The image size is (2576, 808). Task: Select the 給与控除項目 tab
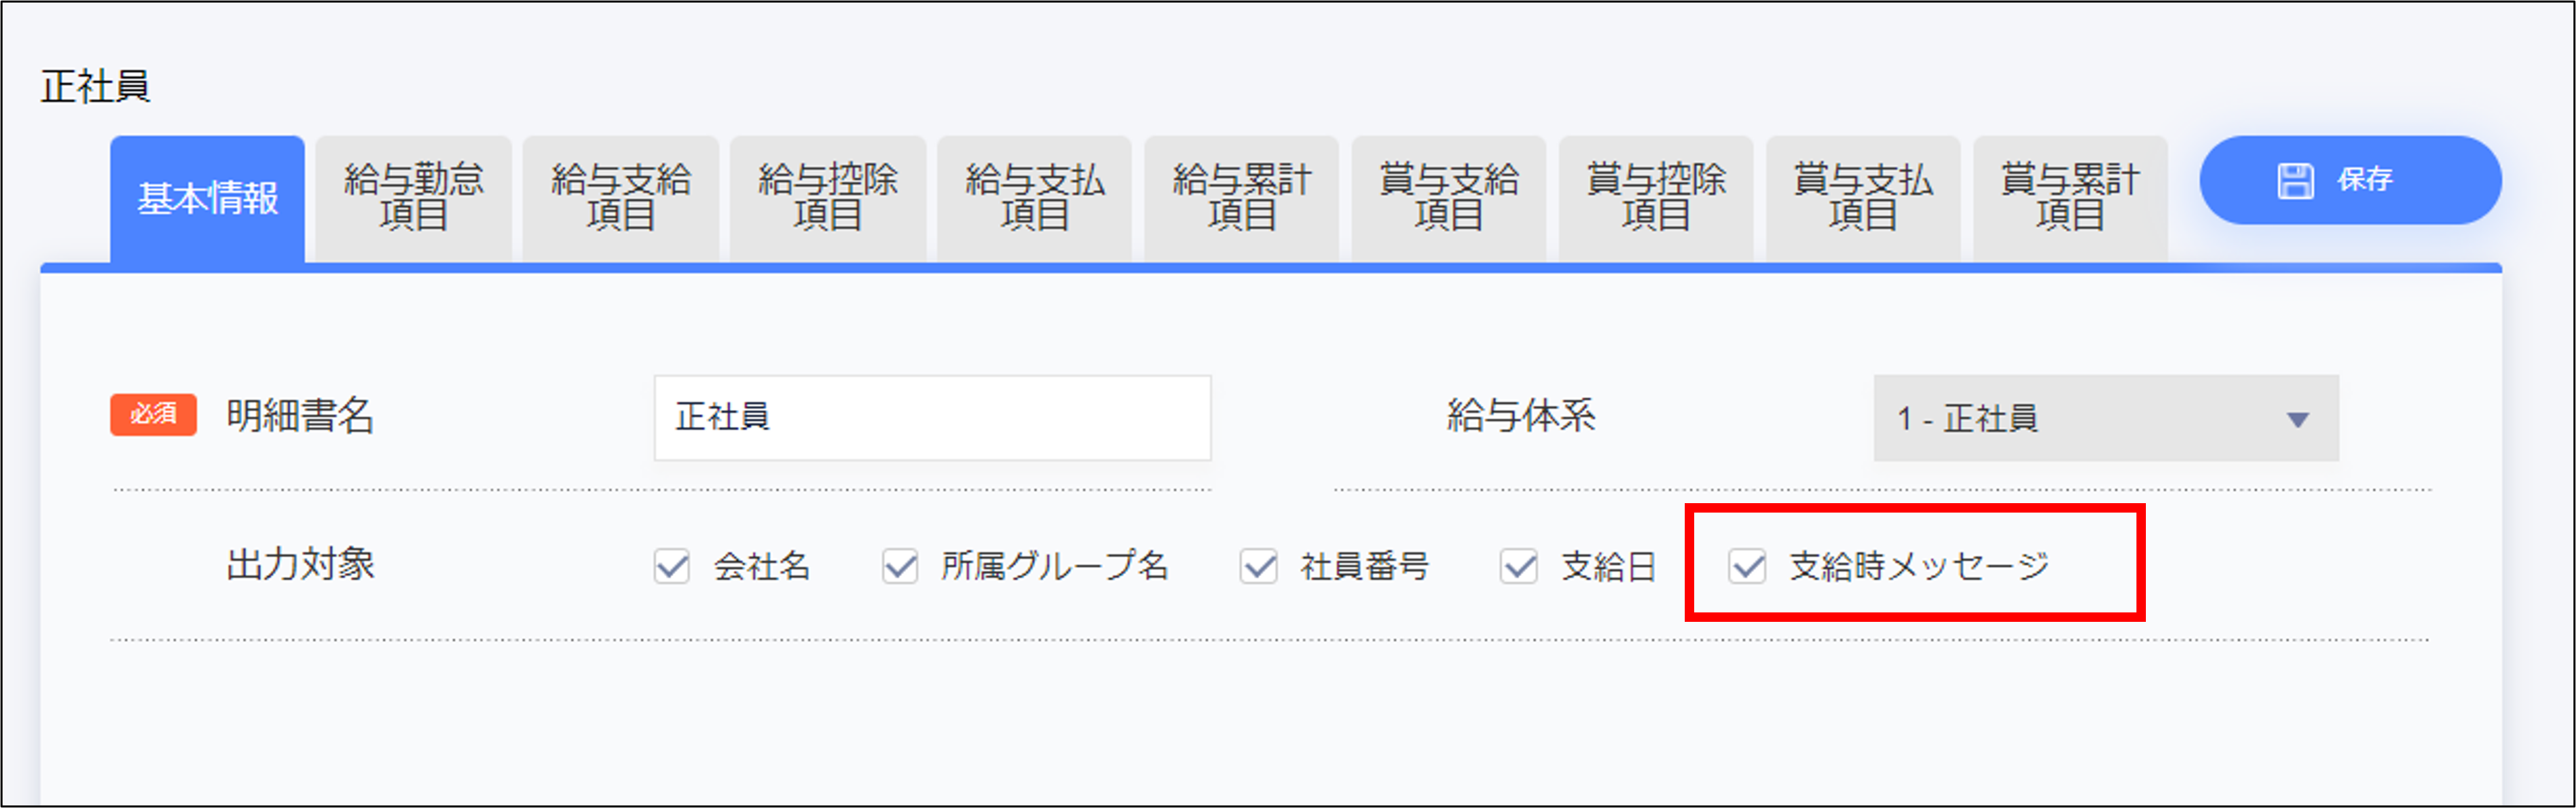(x=827, y=196)
